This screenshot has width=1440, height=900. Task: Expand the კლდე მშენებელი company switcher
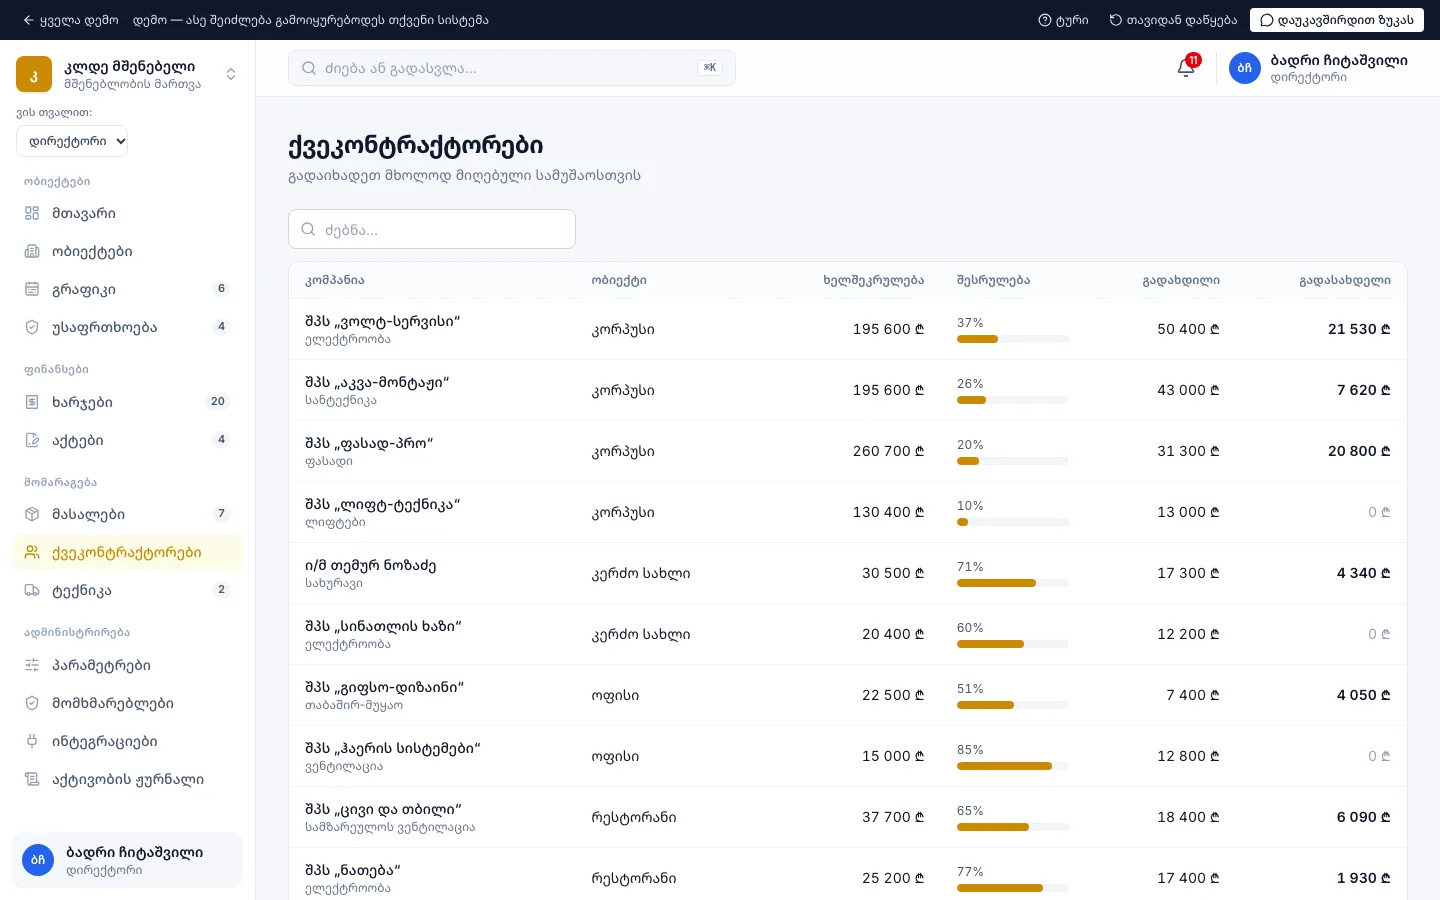(128, 74)
